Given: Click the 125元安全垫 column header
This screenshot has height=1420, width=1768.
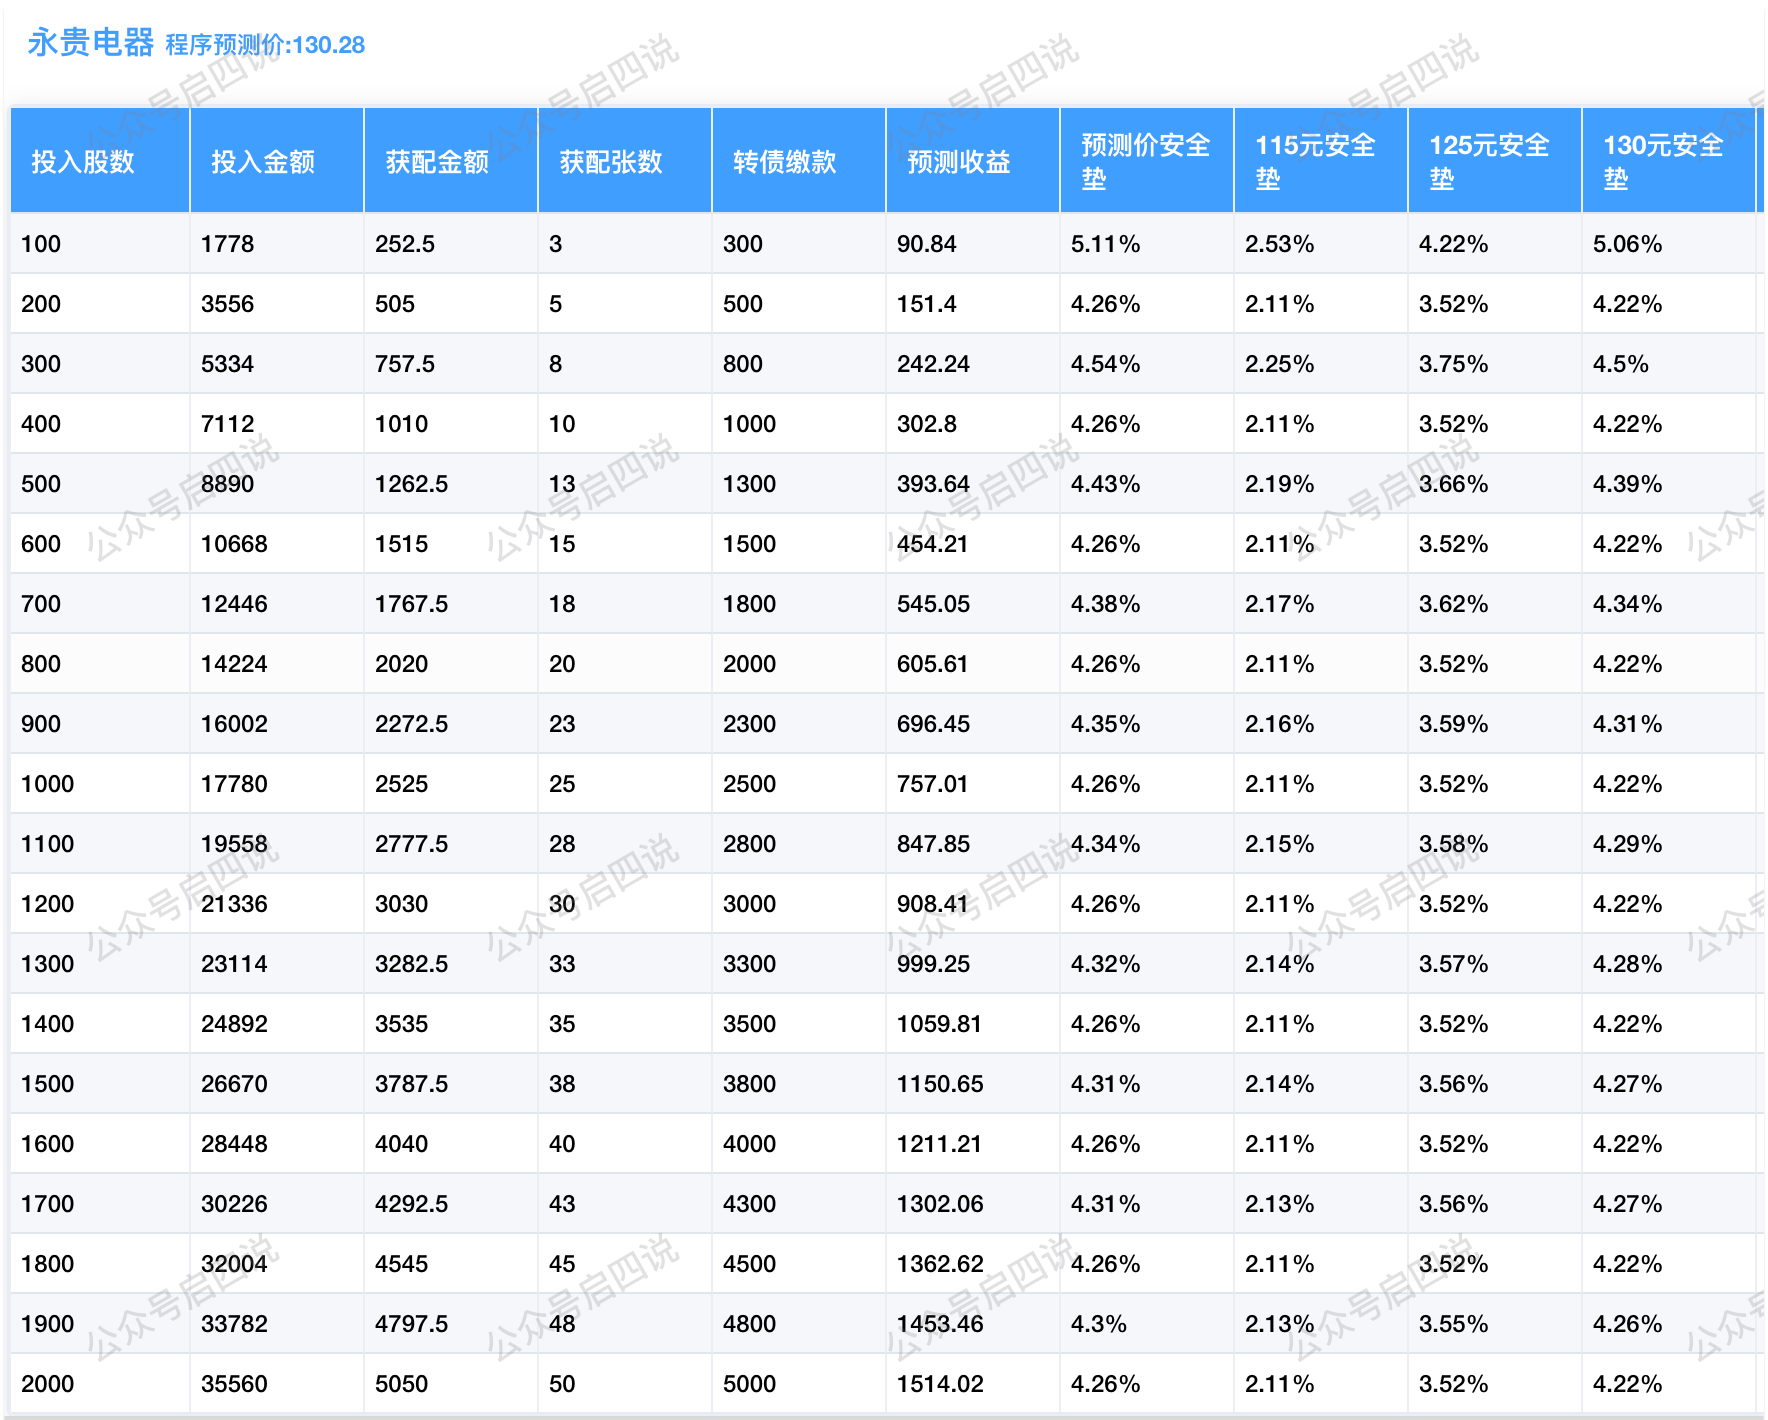Looking at the screenshot, I should (x=1489, y=161).
